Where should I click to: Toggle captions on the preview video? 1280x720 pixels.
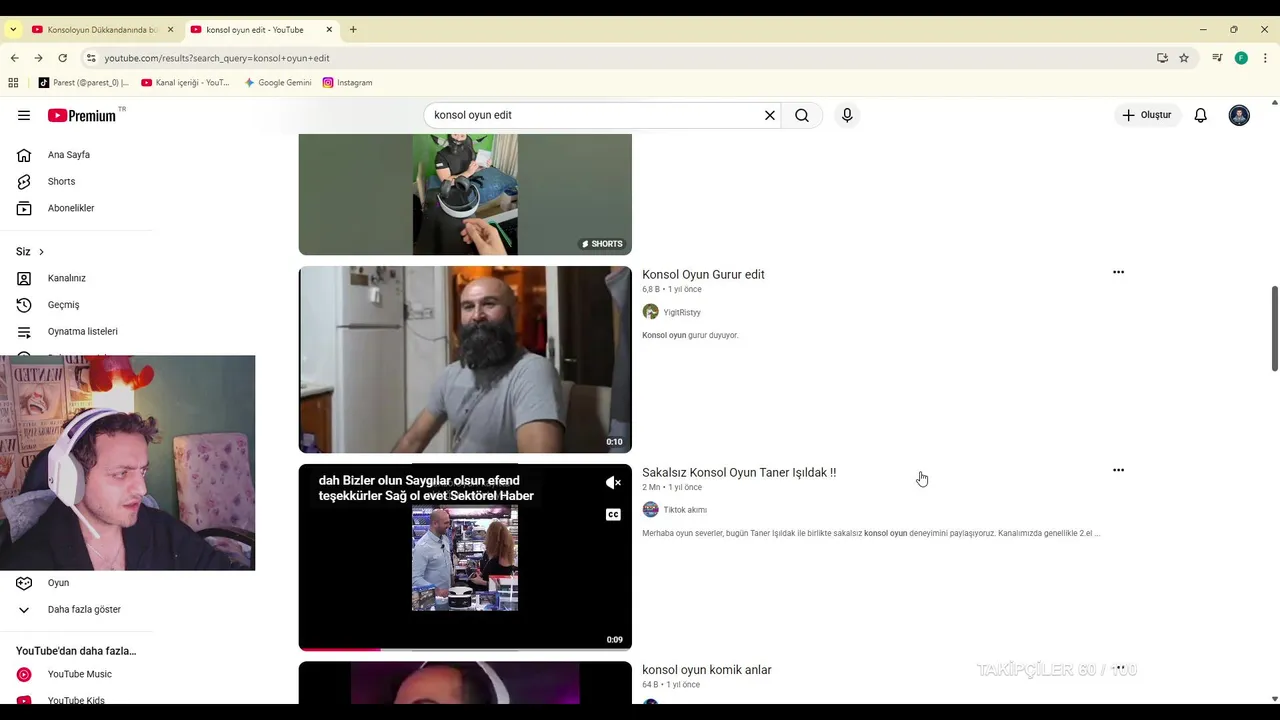coord(613,515)
